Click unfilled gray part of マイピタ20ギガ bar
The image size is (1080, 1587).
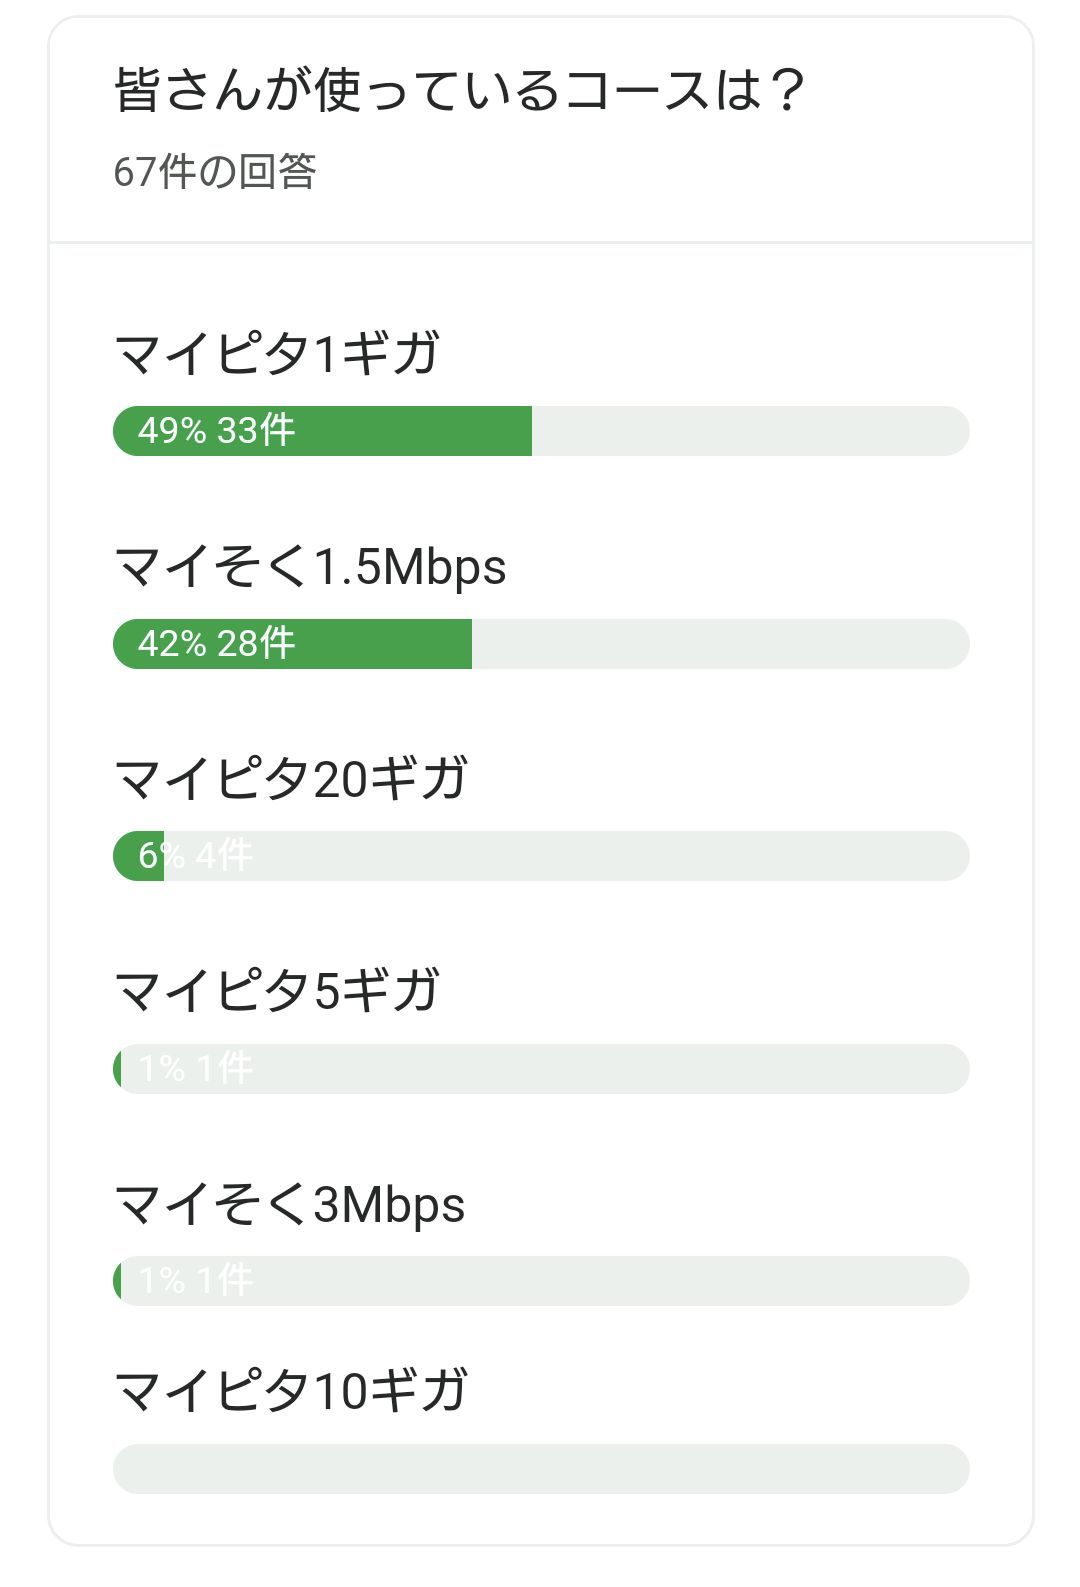click(600, 856)
